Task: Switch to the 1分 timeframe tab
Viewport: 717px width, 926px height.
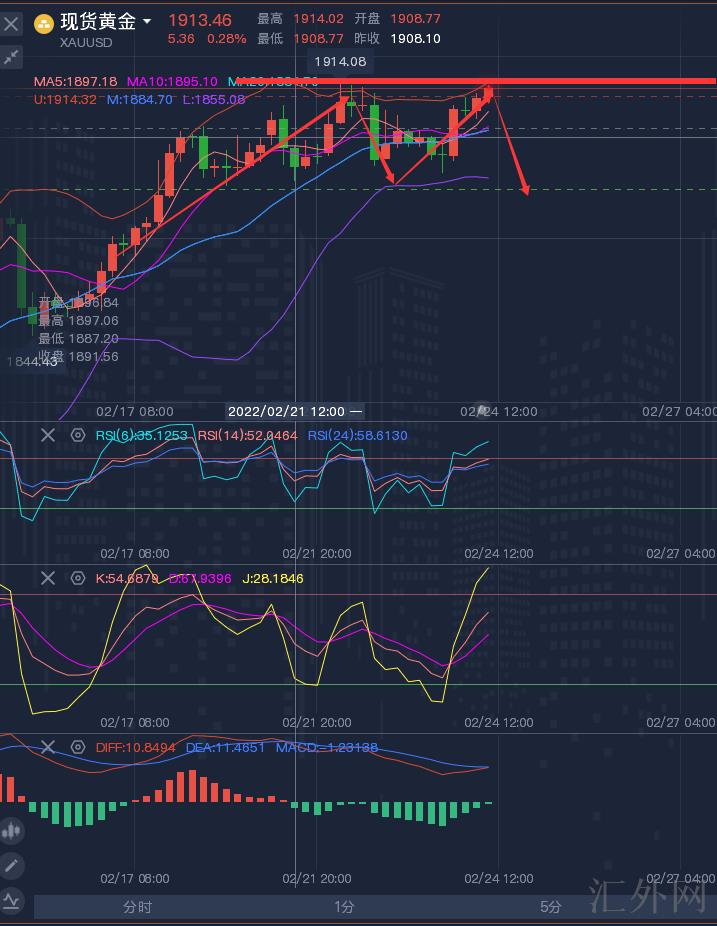Action: pos(344,907)
